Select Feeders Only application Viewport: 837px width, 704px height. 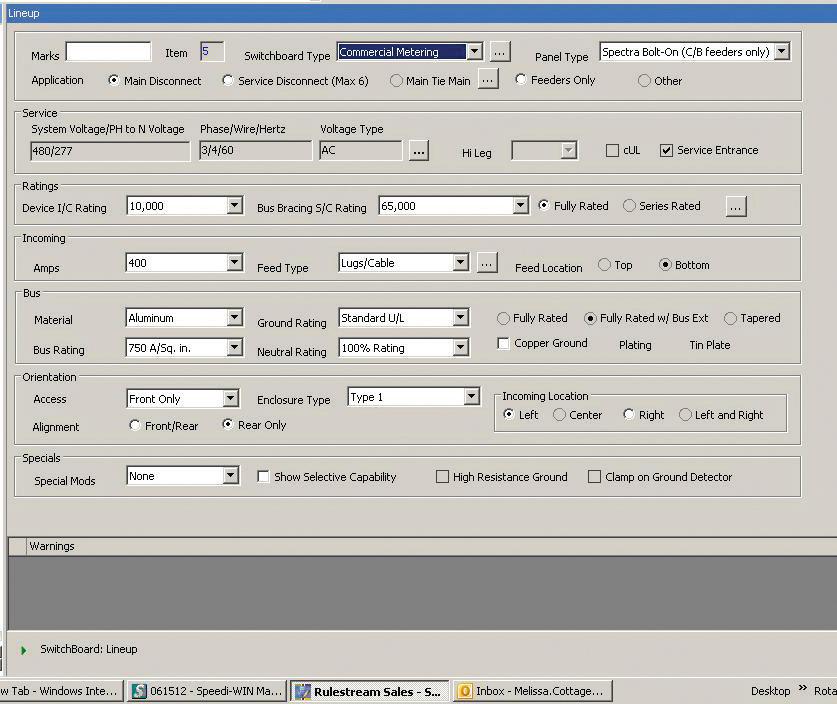(520, 80)
